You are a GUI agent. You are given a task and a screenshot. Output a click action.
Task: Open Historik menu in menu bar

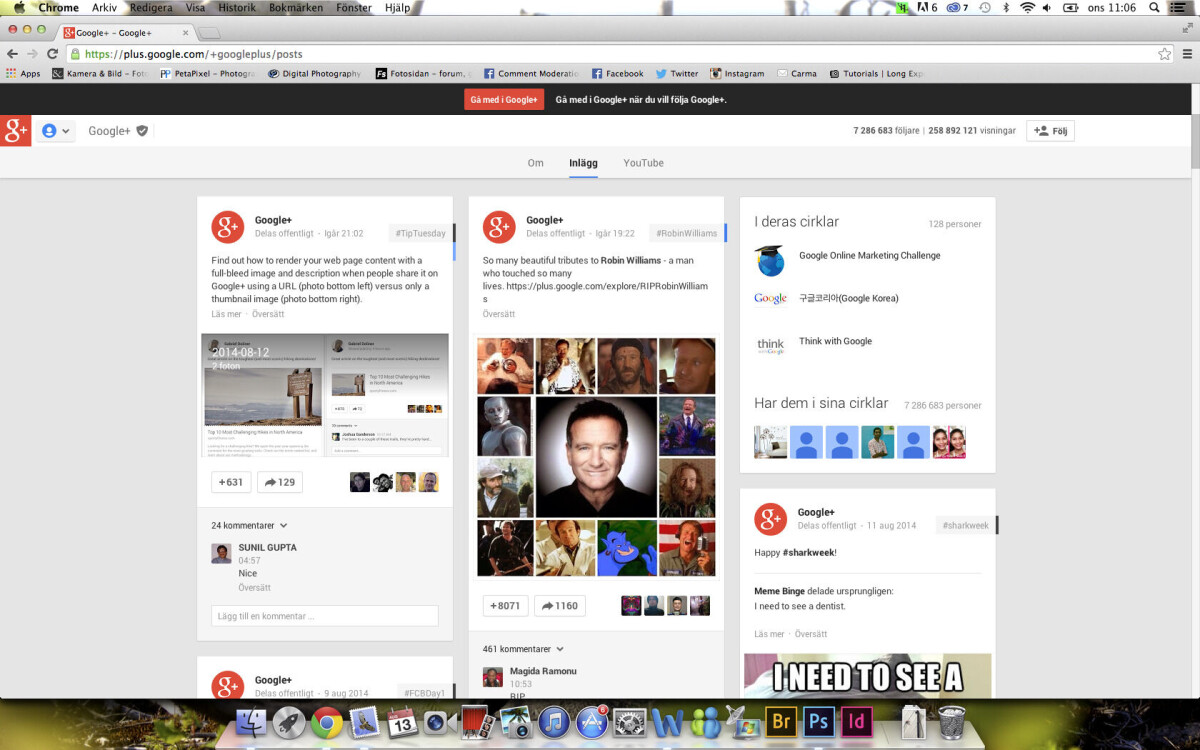tap(237, 7)
